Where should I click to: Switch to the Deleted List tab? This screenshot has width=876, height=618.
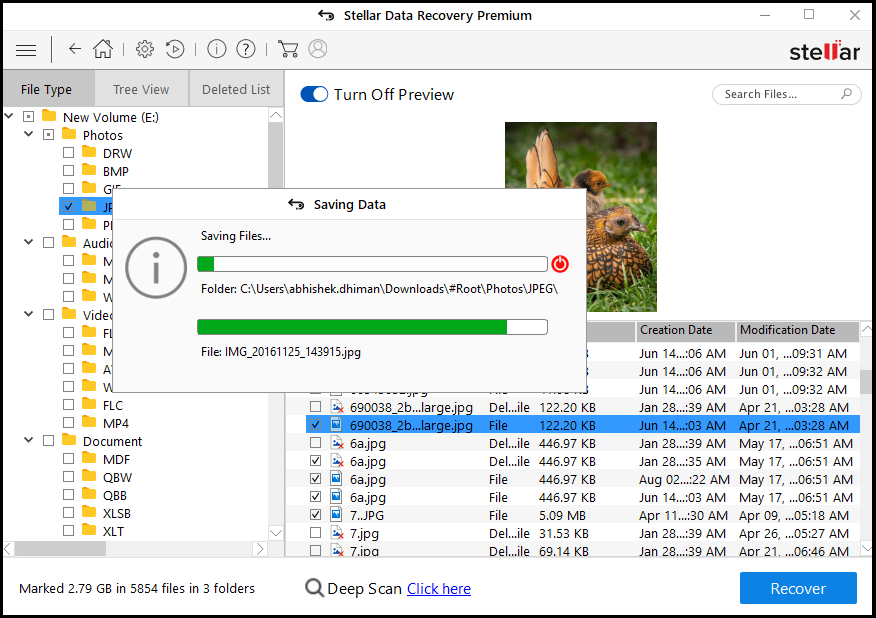point(236,89)
